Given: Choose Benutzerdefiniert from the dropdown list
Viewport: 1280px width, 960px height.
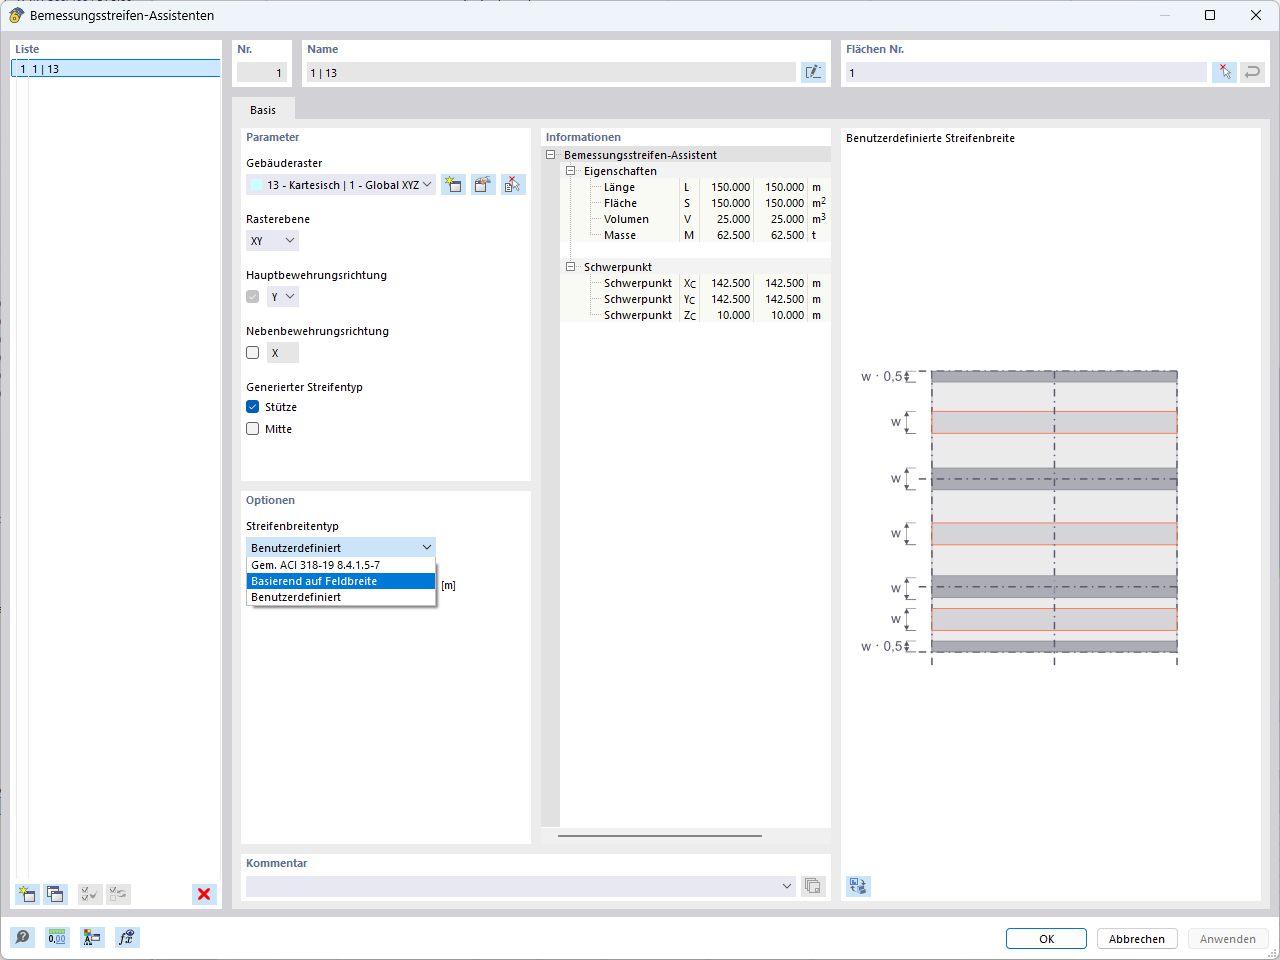Looking at the screenshot, I should click(x=341, y=597).
